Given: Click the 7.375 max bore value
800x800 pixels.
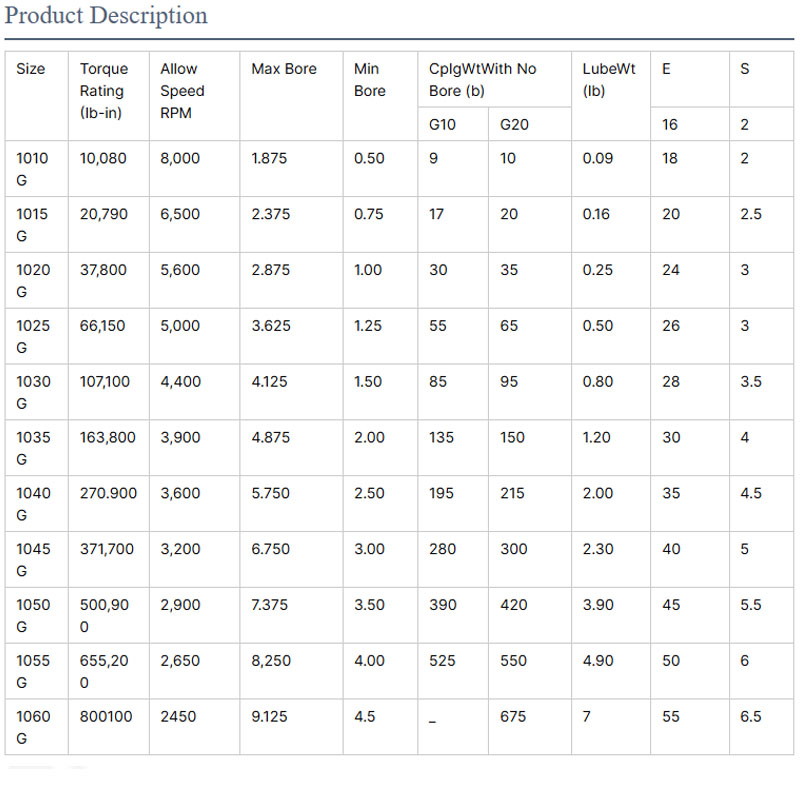Looking at the screenshot, I should (270, 605).
